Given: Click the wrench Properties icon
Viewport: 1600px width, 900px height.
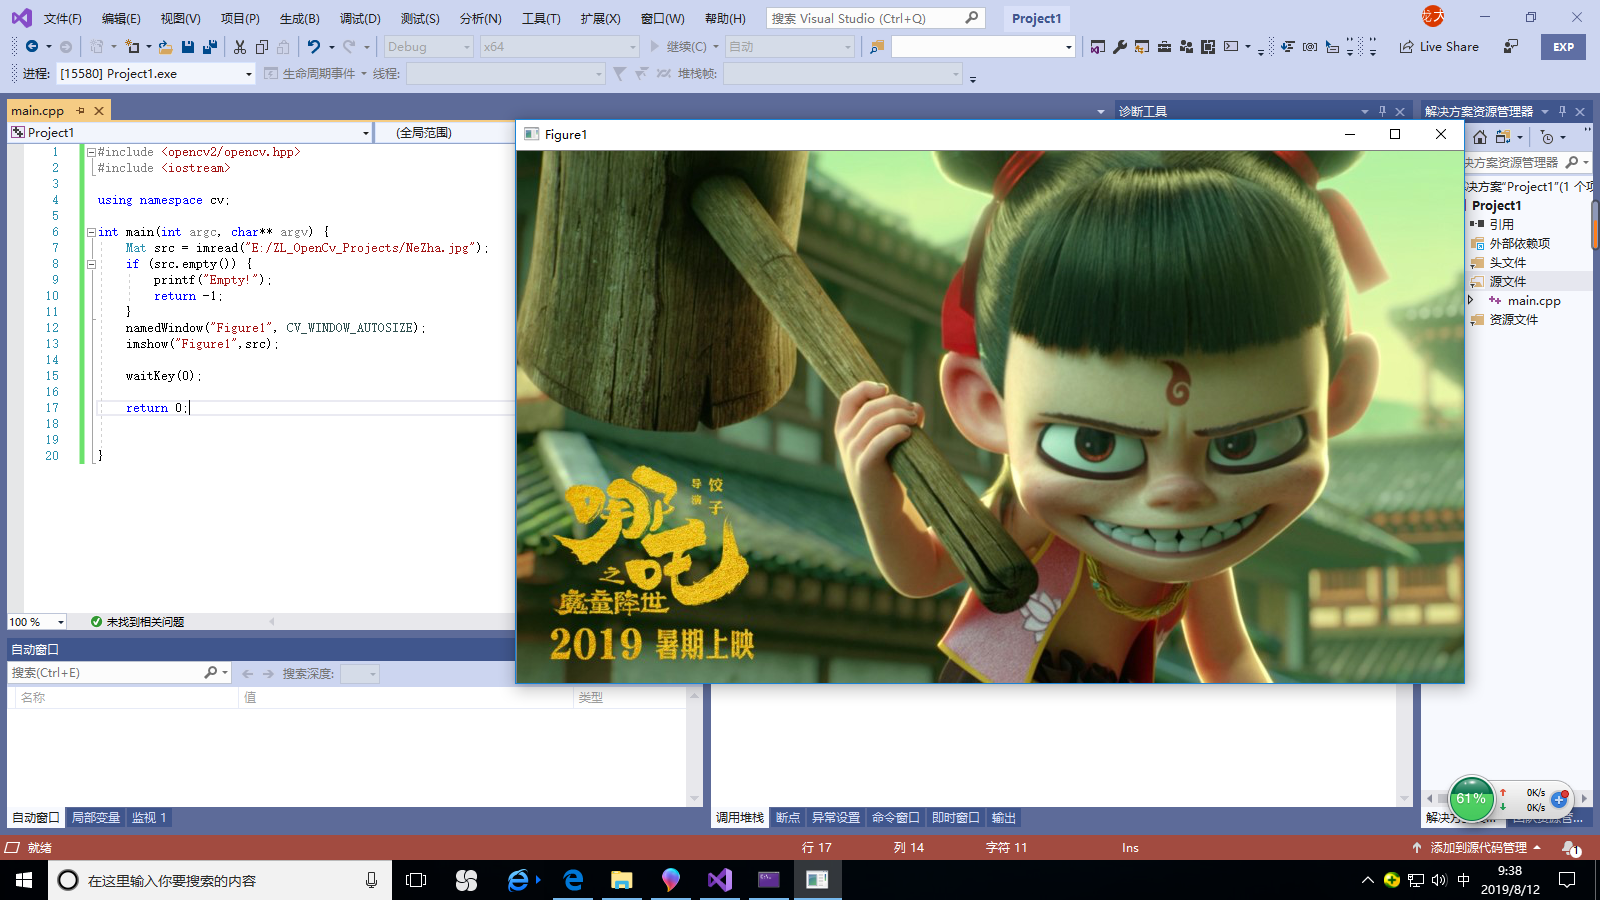Looking at the screenshot, I should point(1120,46).
